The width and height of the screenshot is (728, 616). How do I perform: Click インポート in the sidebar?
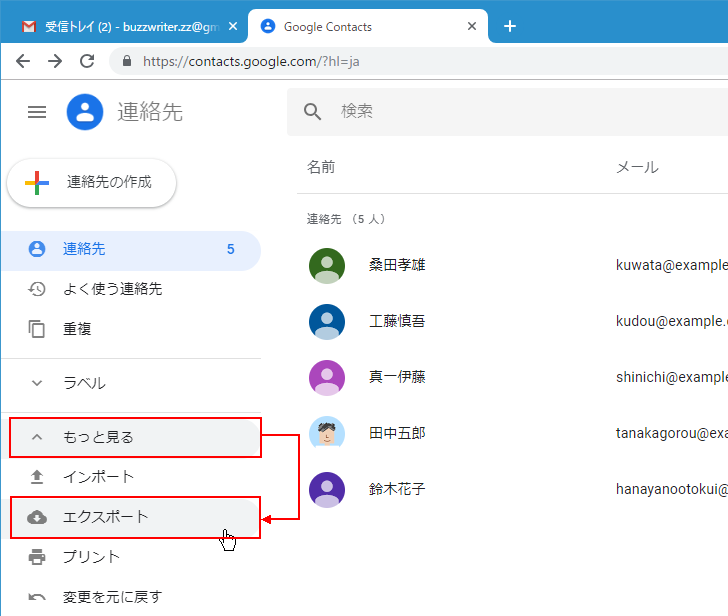coord(131,477)
